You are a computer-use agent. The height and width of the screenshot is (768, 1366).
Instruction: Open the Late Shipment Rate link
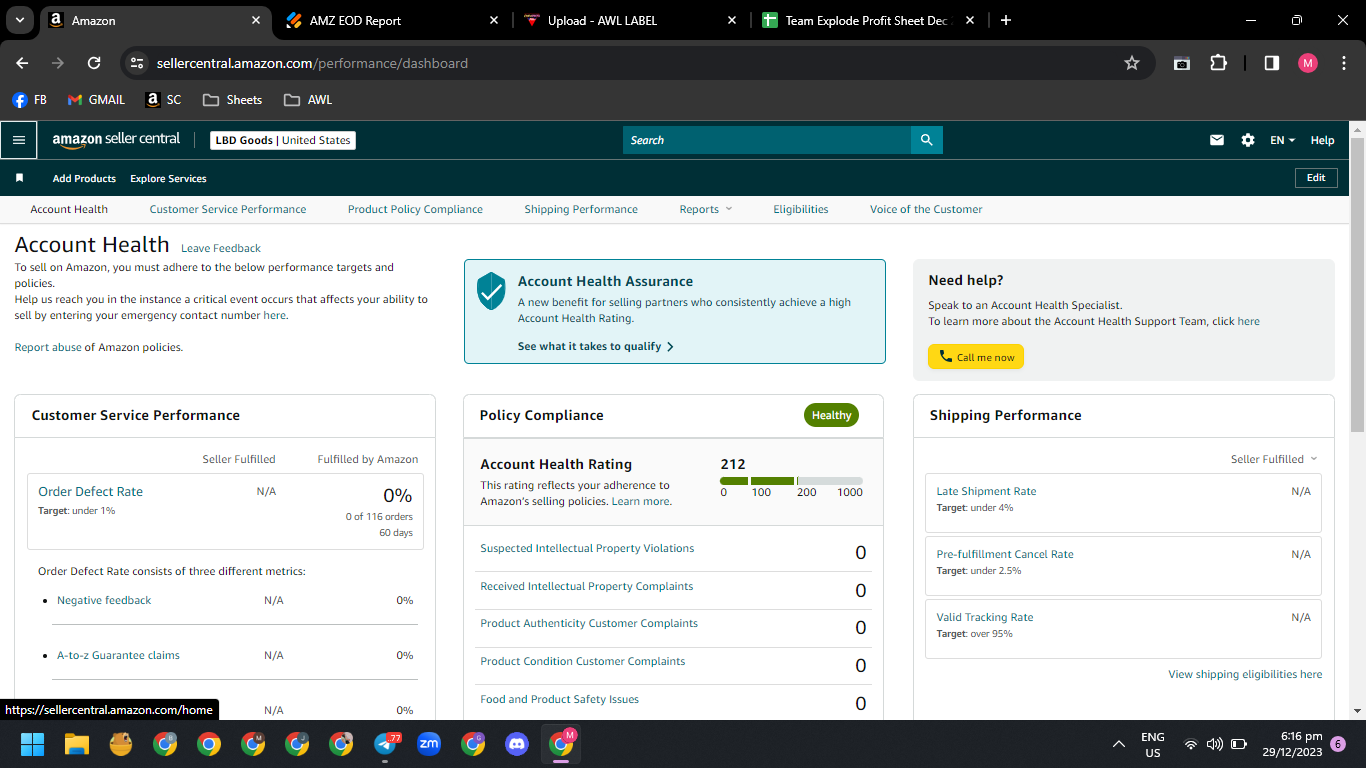(x=986, y=491)
